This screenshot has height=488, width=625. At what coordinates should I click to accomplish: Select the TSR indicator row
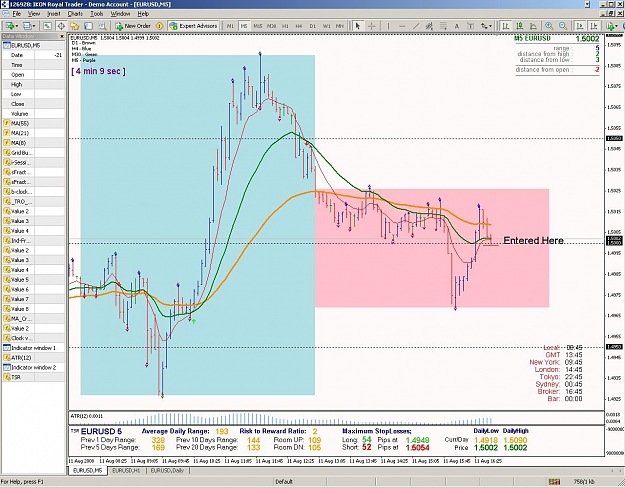33,377
